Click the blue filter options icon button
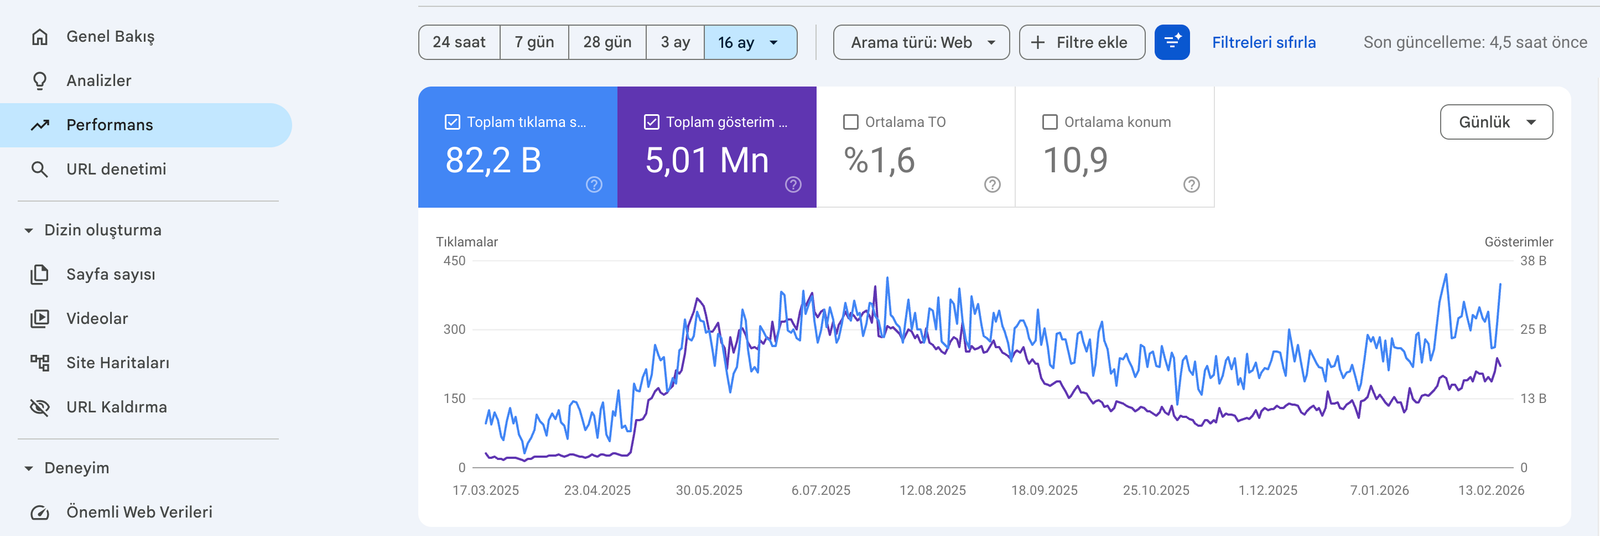This screenshot has height=536, width=1600. 1172,42
